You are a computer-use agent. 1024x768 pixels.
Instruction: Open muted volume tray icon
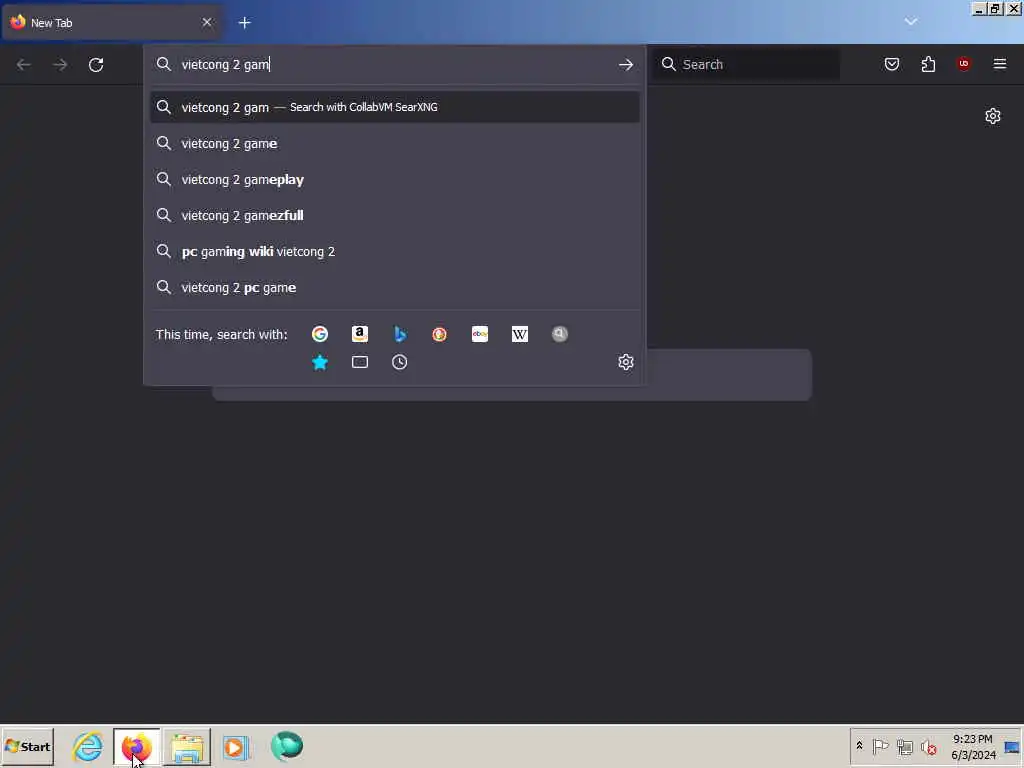click(928, 746)
